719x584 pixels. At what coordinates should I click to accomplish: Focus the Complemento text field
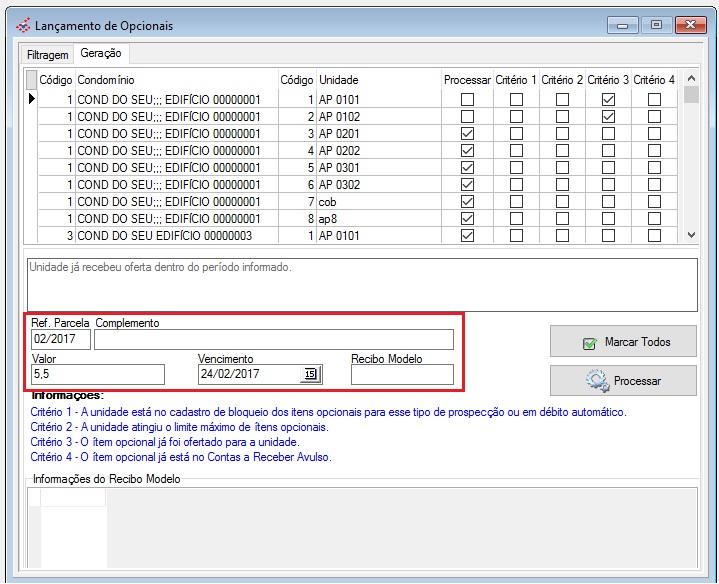pyautogui.click(x=273, y=340)
